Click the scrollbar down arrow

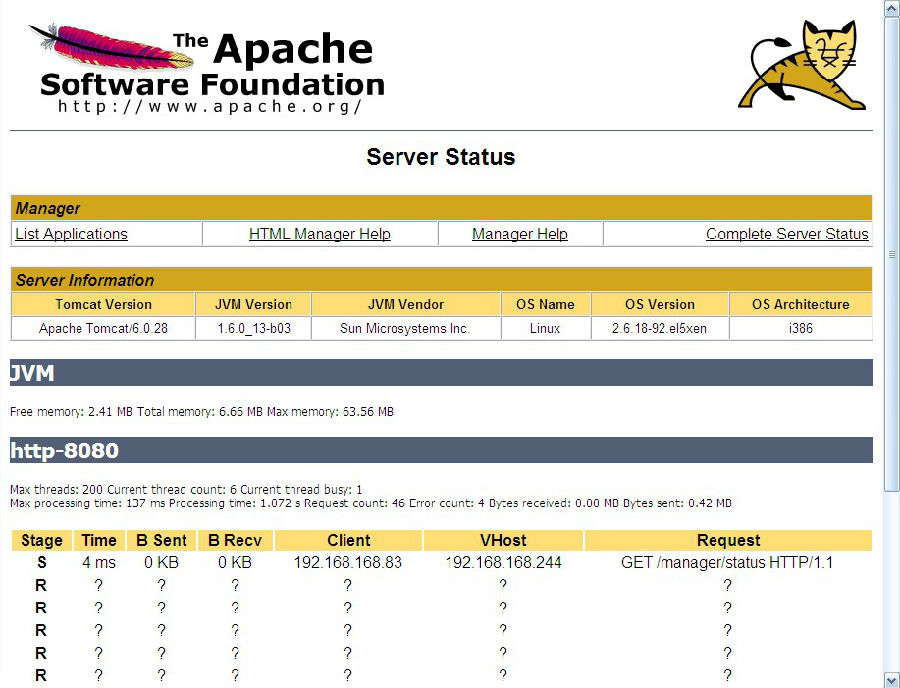click(x=893, y=679)
